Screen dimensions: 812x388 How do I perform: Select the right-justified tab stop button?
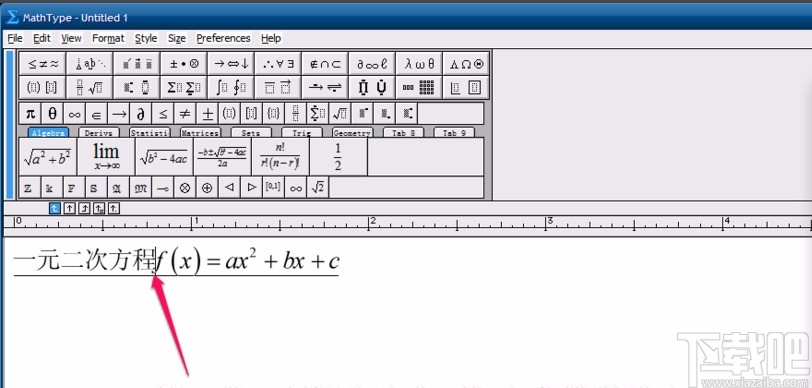pyautogui.click(x=84, y=208)
